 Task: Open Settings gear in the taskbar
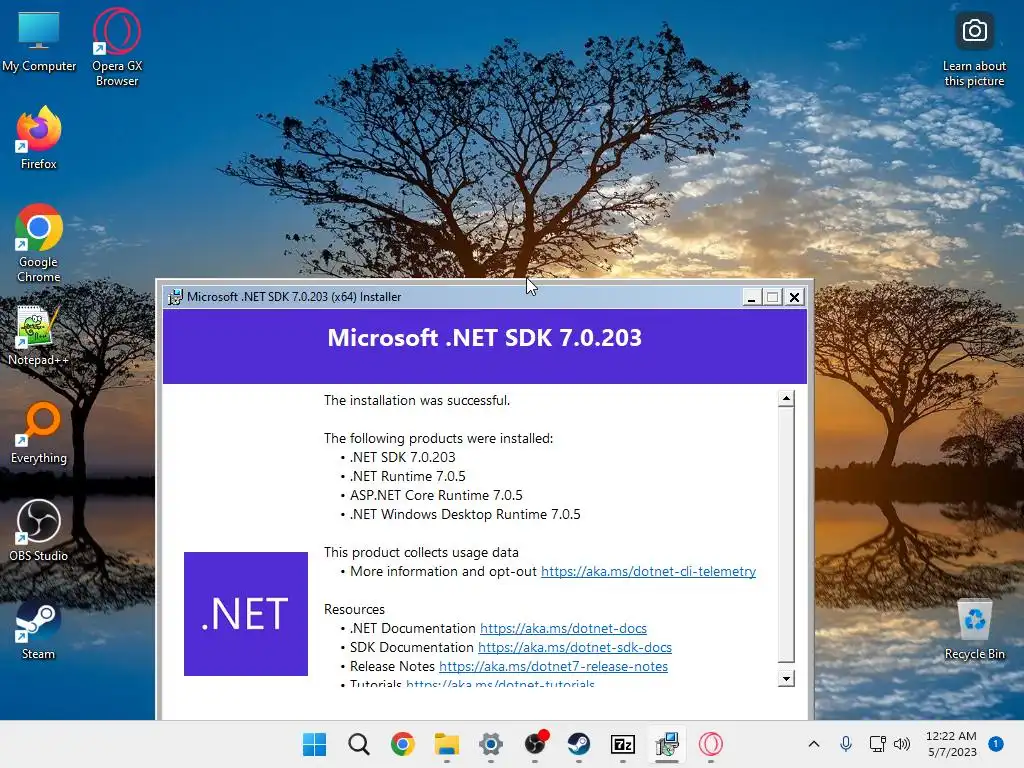[x=490, y=744]
